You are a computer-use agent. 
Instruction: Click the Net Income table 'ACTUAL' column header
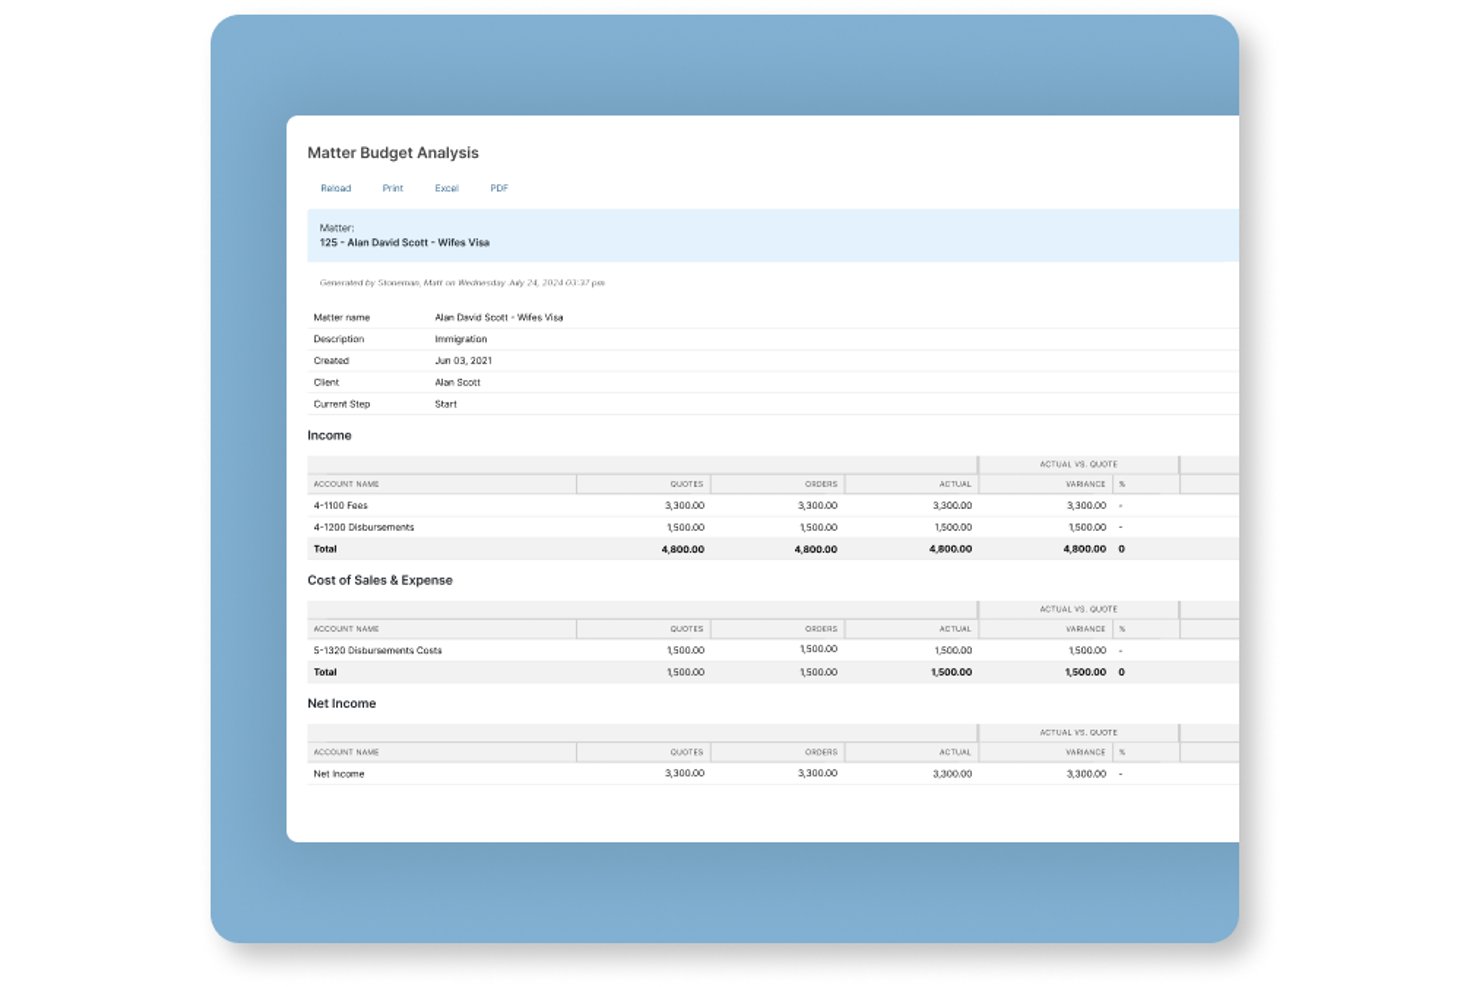(x=955, y=752)
